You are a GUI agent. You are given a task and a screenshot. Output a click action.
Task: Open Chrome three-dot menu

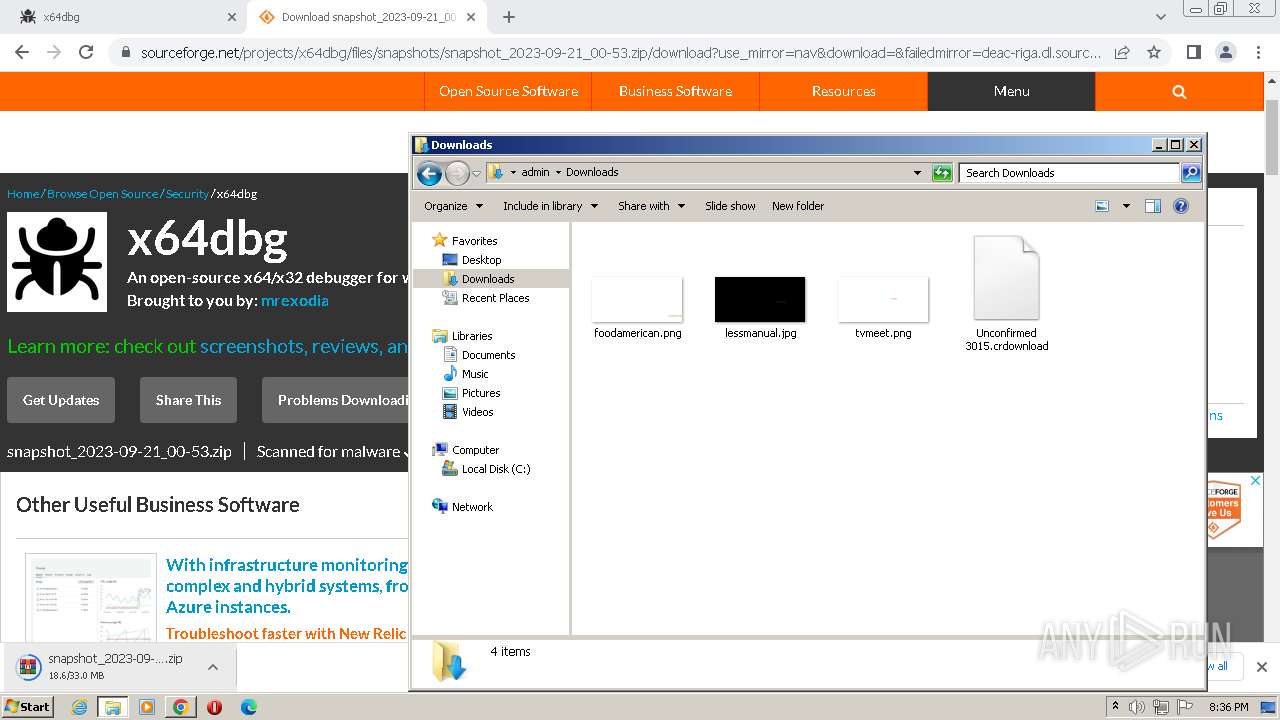[1257, 52]
